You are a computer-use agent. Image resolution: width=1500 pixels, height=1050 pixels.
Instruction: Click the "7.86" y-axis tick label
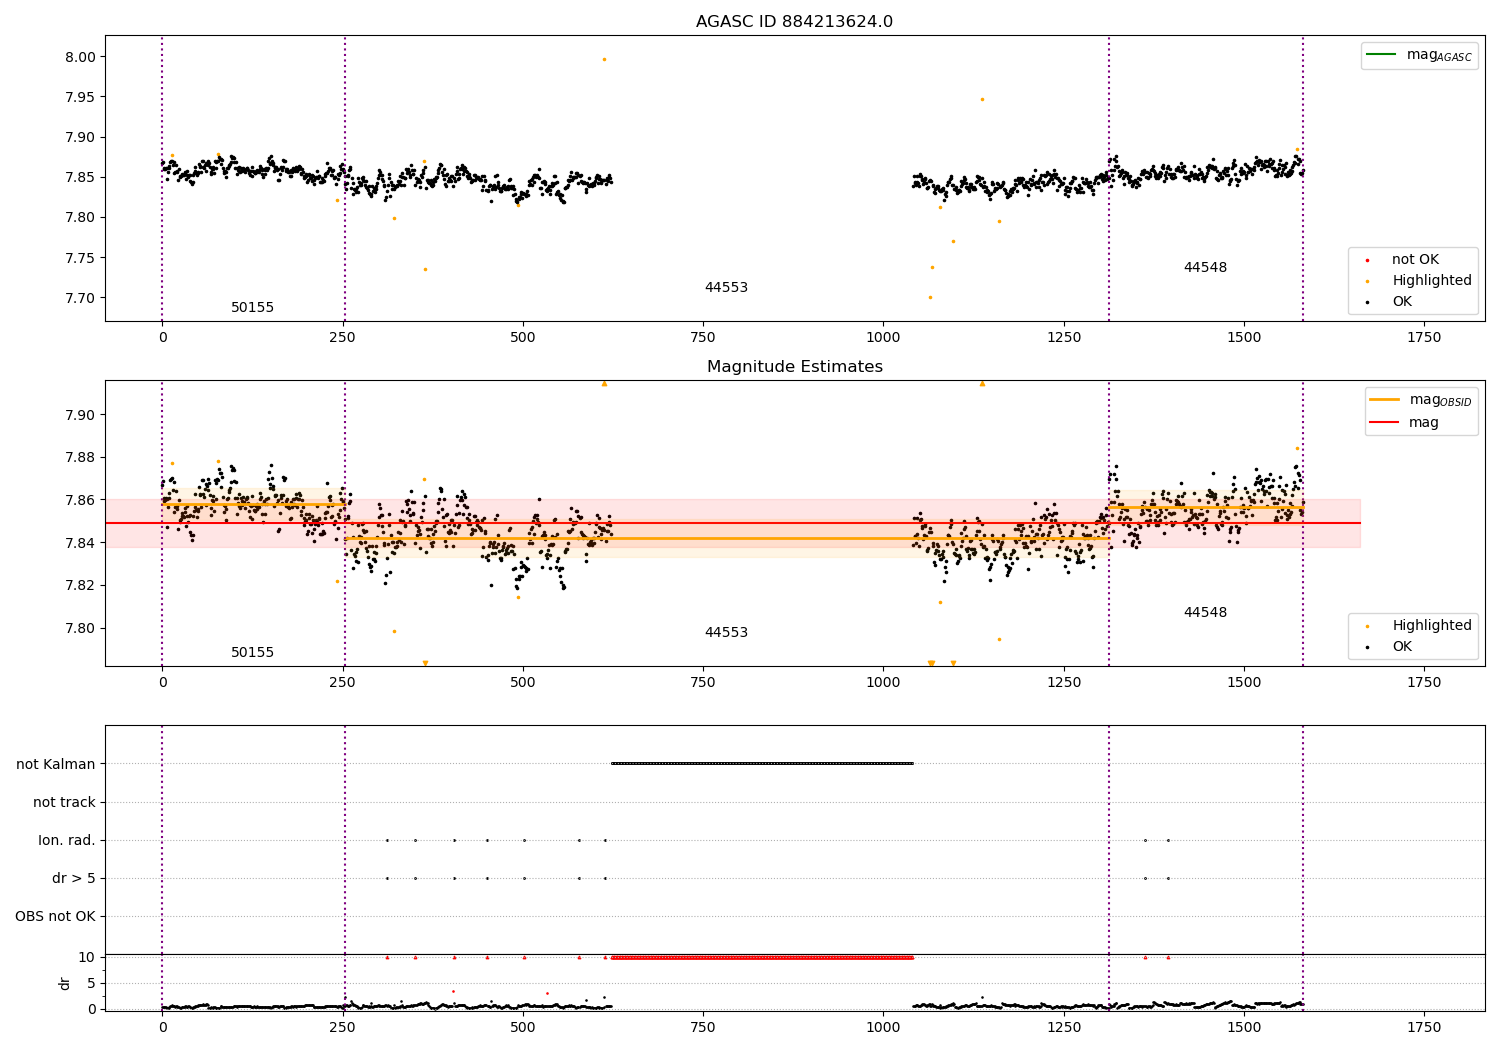click(x=80, y=500)
